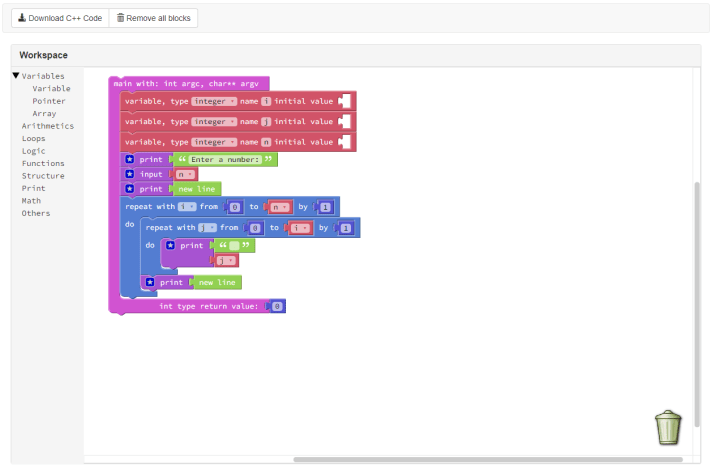711x469 pixels.
Task: Click star icon on 'Enter a number' print block
Action: (129, 159)
